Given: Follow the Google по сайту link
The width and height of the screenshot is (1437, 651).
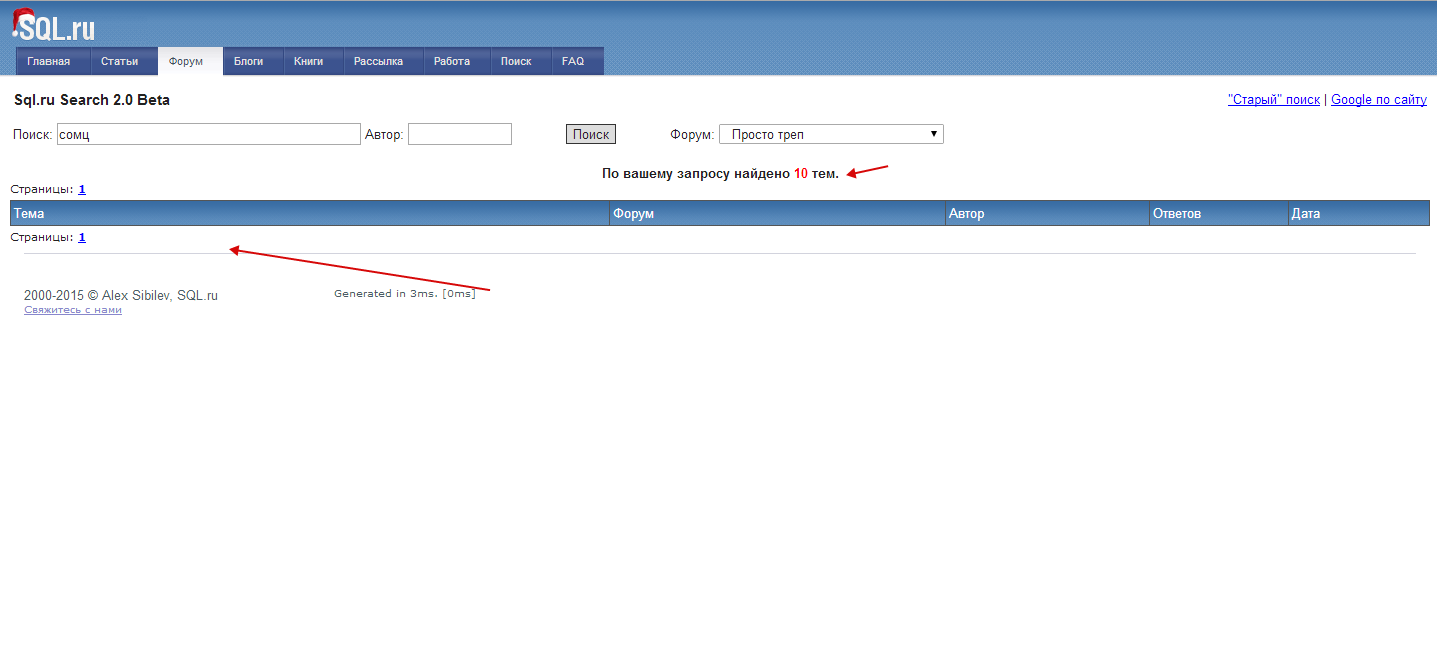Looking at the screenshot, I should pos(1378,100).
